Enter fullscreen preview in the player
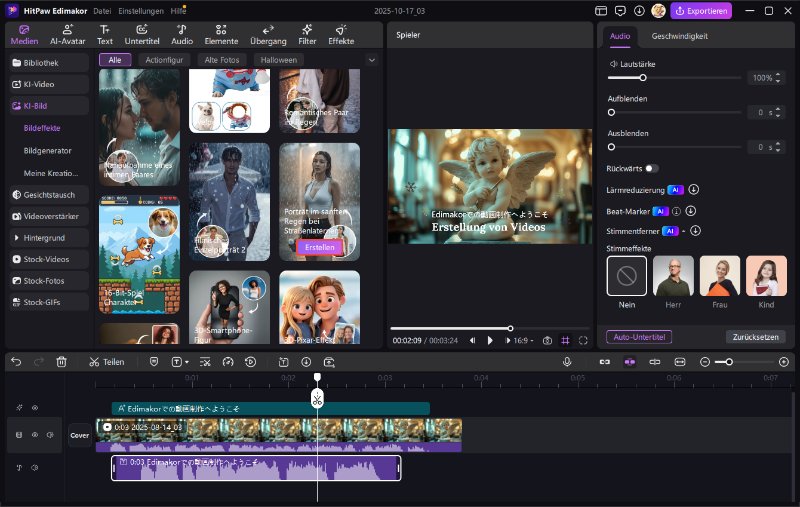Screen dimensions: 800x507 coord(582,340)
